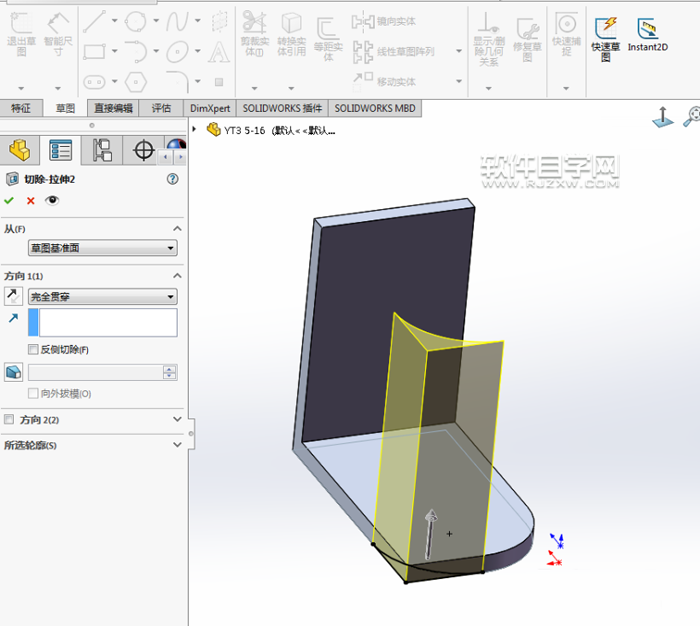Click the 快速草图 rapid sketch button
Viewport: 700px width, 626px height.
pos(605,34)
